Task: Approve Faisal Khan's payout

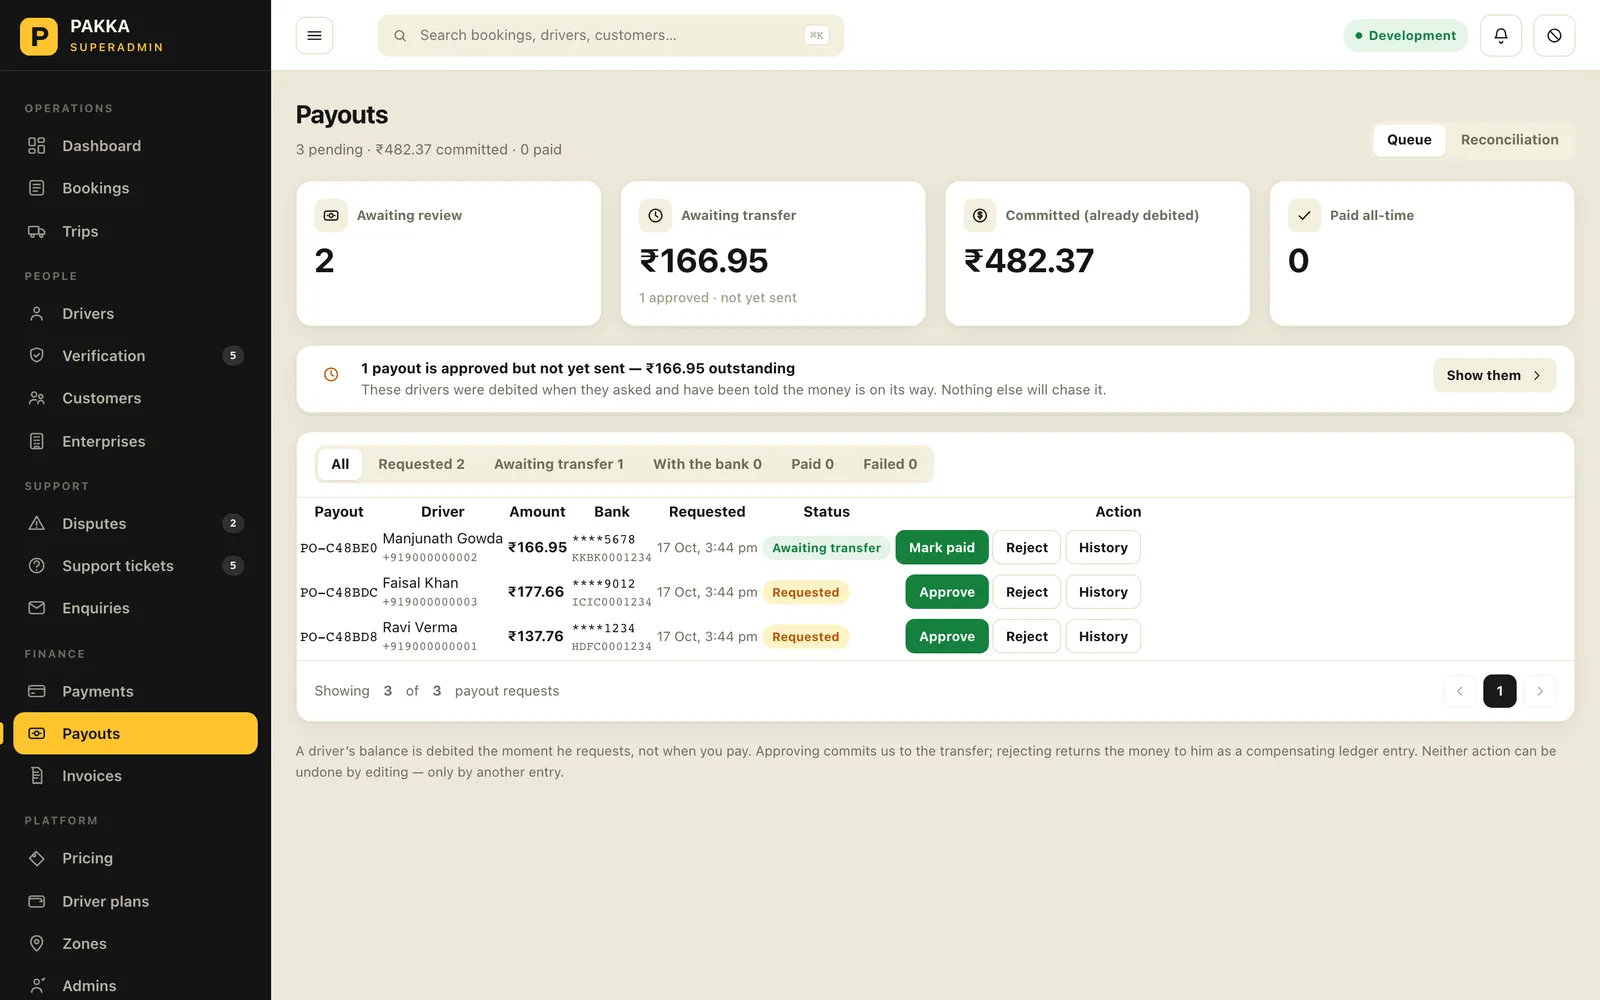Action: [947, 592]
